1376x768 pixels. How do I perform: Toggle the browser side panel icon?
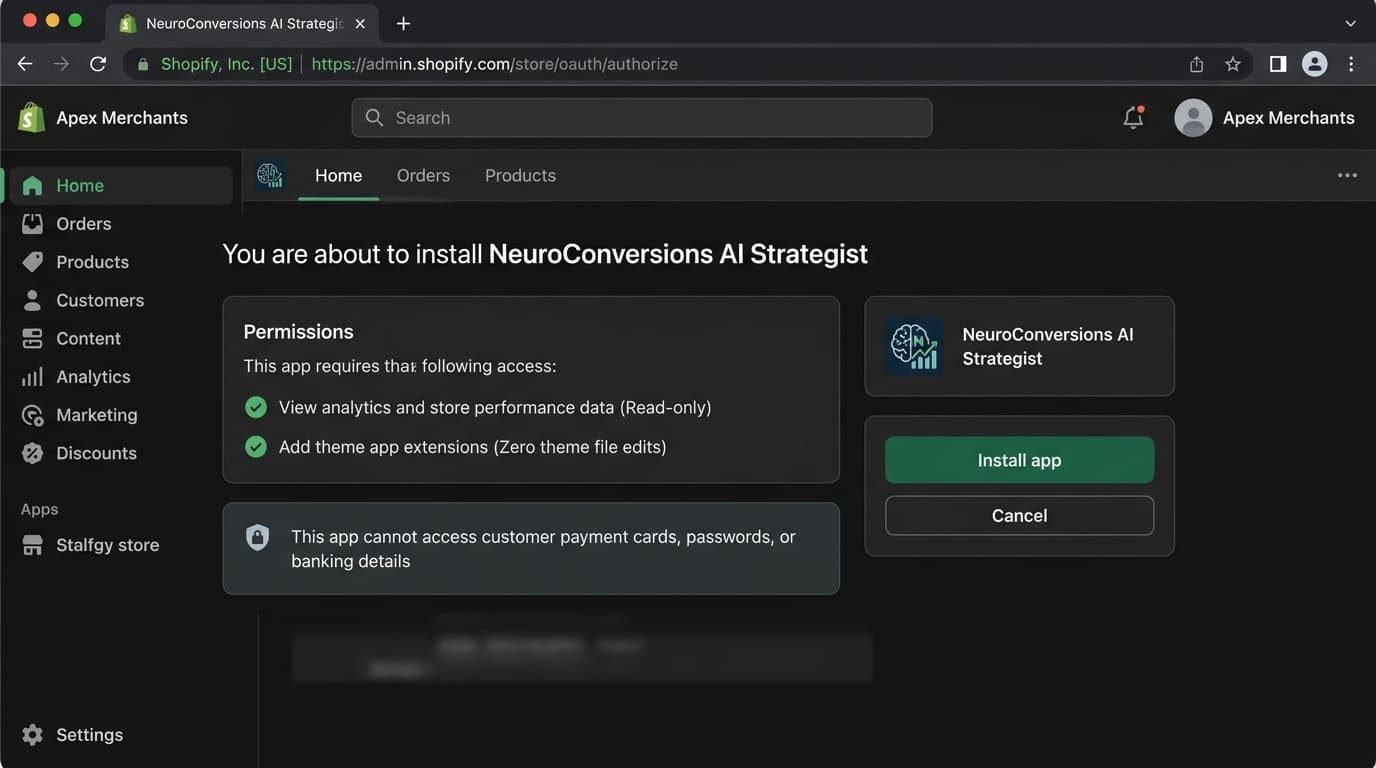click(x=1278, y=64)
